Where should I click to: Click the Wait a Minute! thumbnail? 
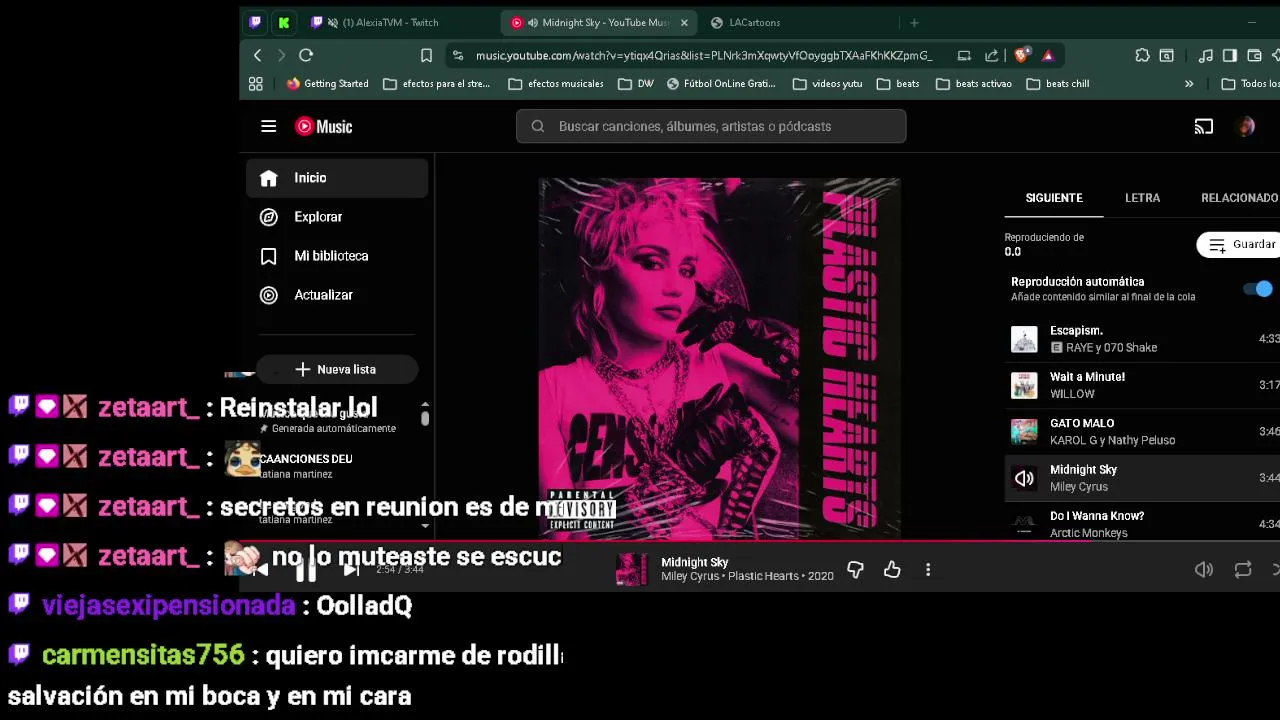click(1024, 385)
